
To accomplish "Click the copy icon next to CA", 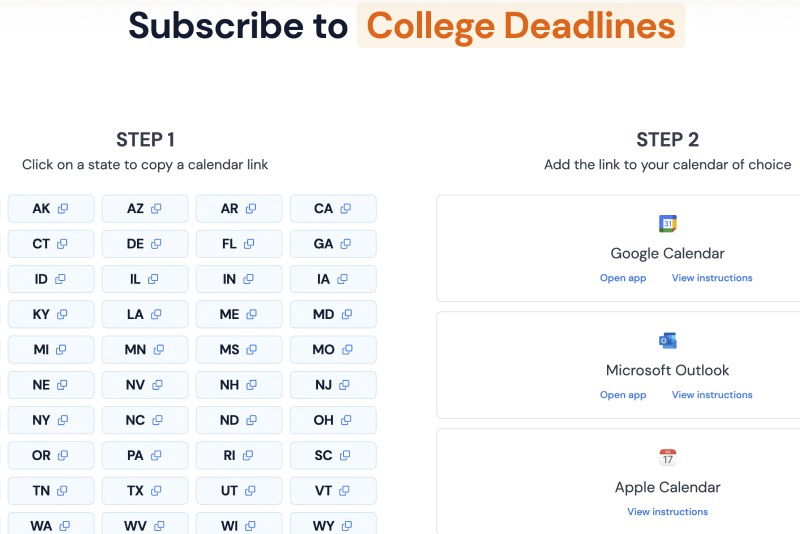I will coord(346,209).
